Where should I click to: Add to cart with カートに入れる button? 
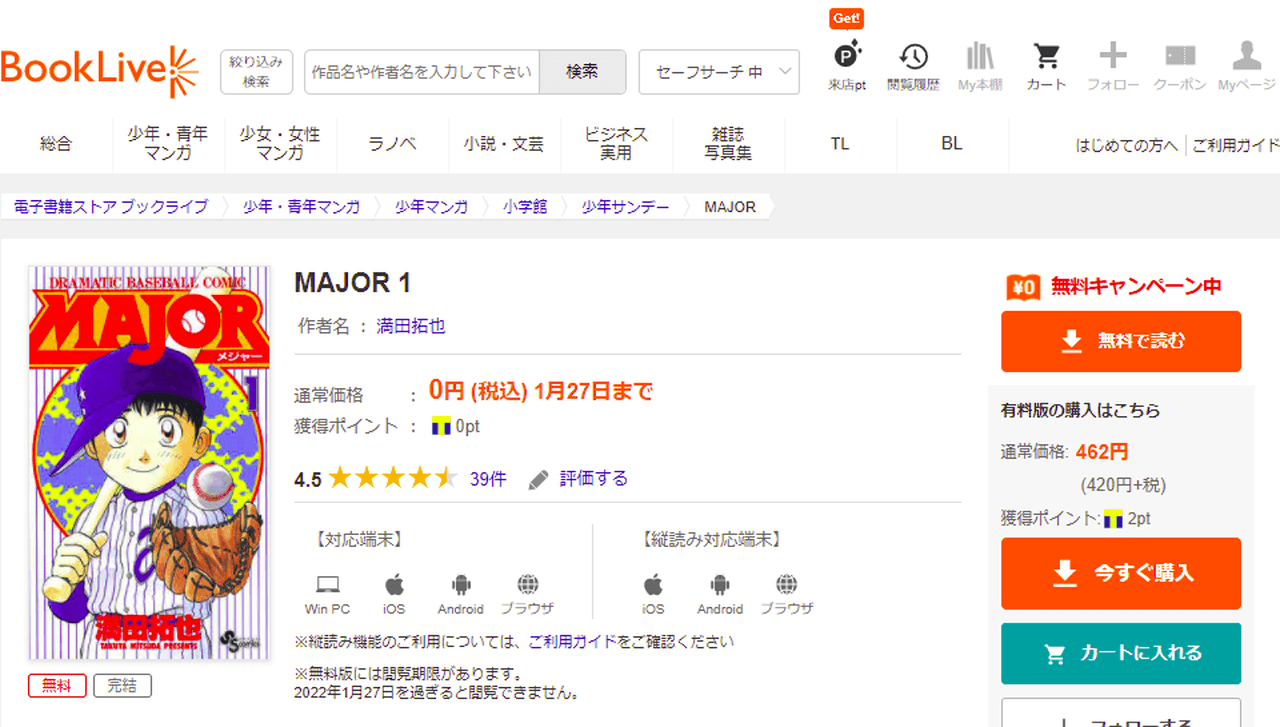pyautogui.click(x=1121, y=654)
